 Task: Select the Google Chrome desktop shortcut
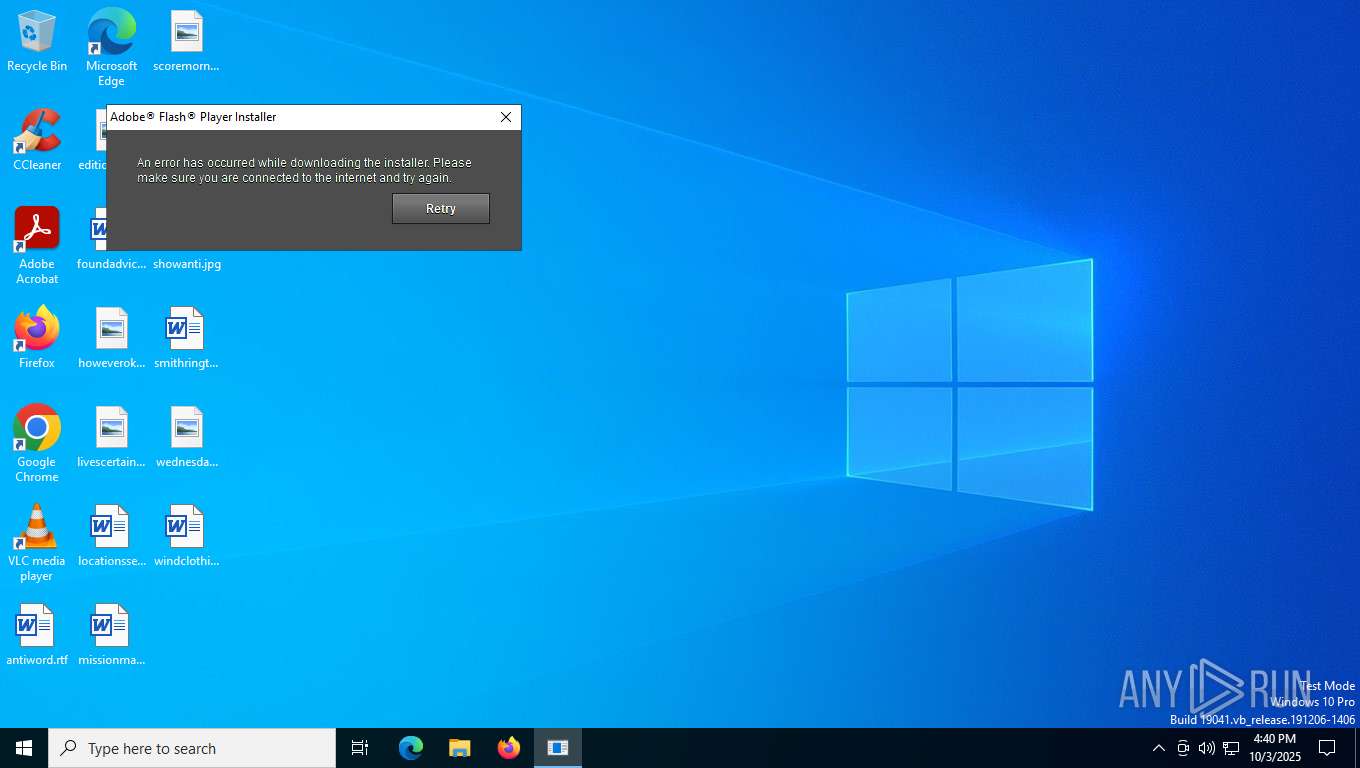[37, 443]
